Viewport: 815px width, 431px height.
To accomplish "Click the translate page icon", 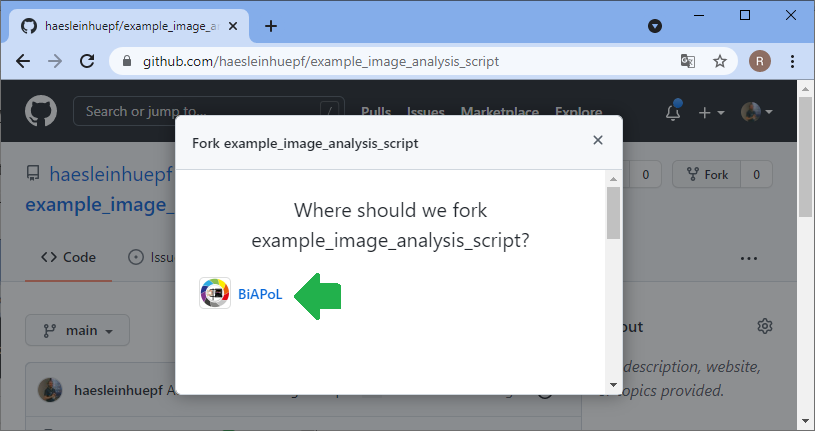I will (688, 61).
